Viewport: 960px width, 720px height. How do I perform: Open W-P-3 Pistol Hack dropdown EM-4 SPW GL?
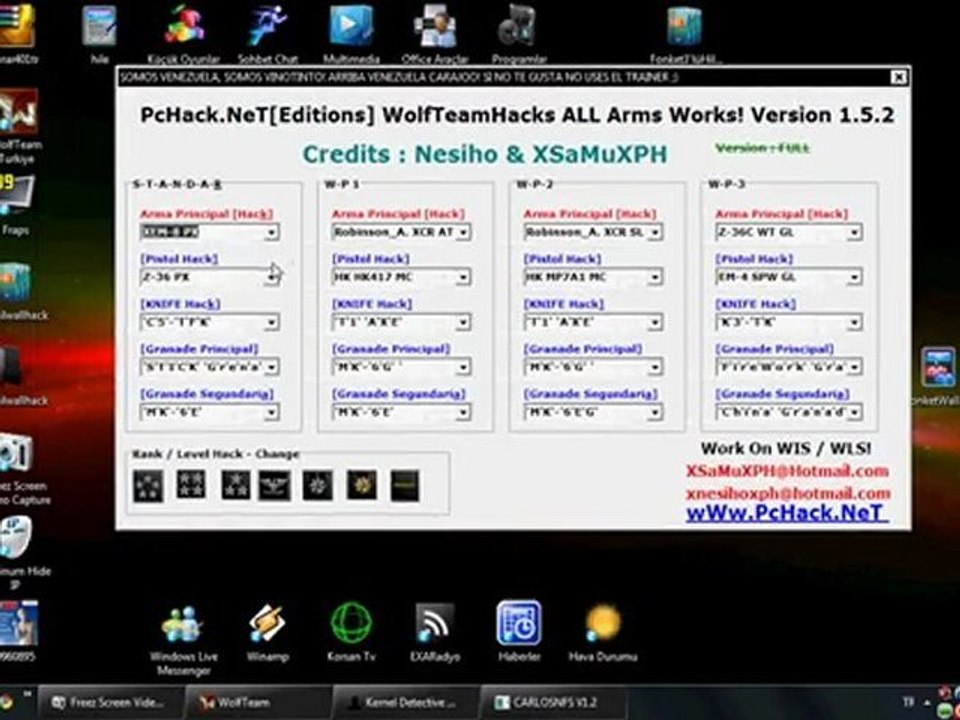coord(789,277)
